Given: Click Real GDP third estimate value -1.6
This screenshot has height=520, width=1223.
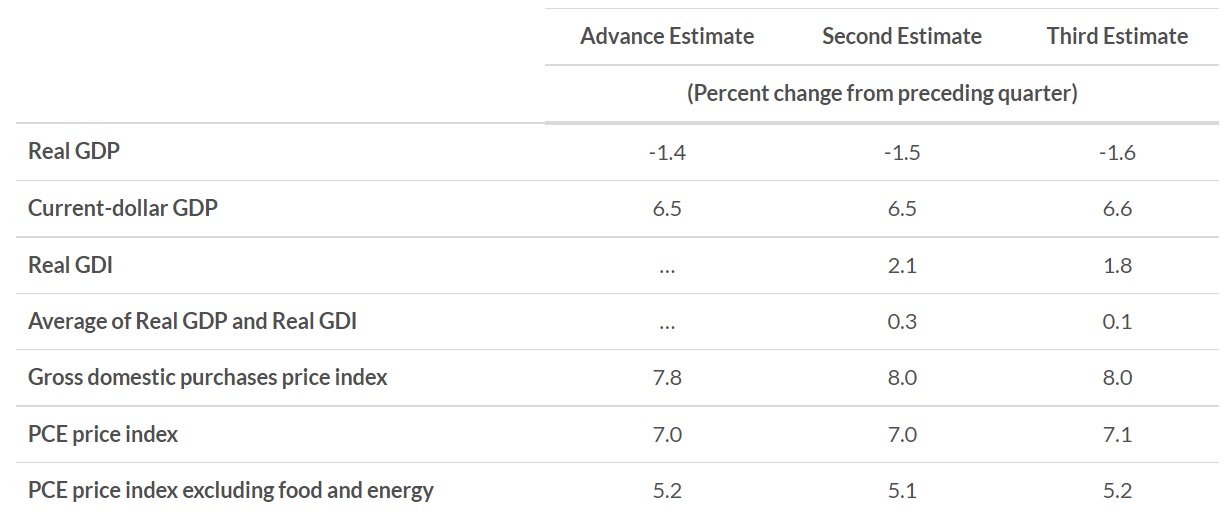Looking at the screenshot, I should pos(1117,153).
